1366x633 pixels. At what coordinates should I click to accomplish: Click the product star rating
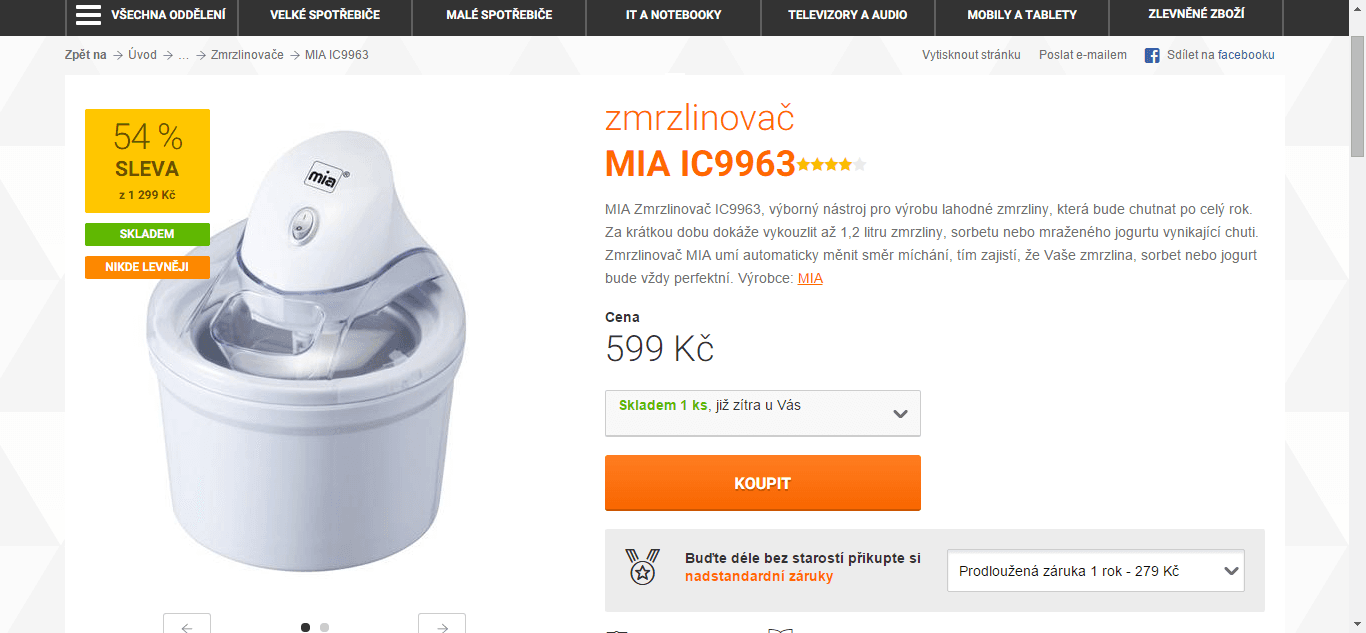click(x=831, y=164)
